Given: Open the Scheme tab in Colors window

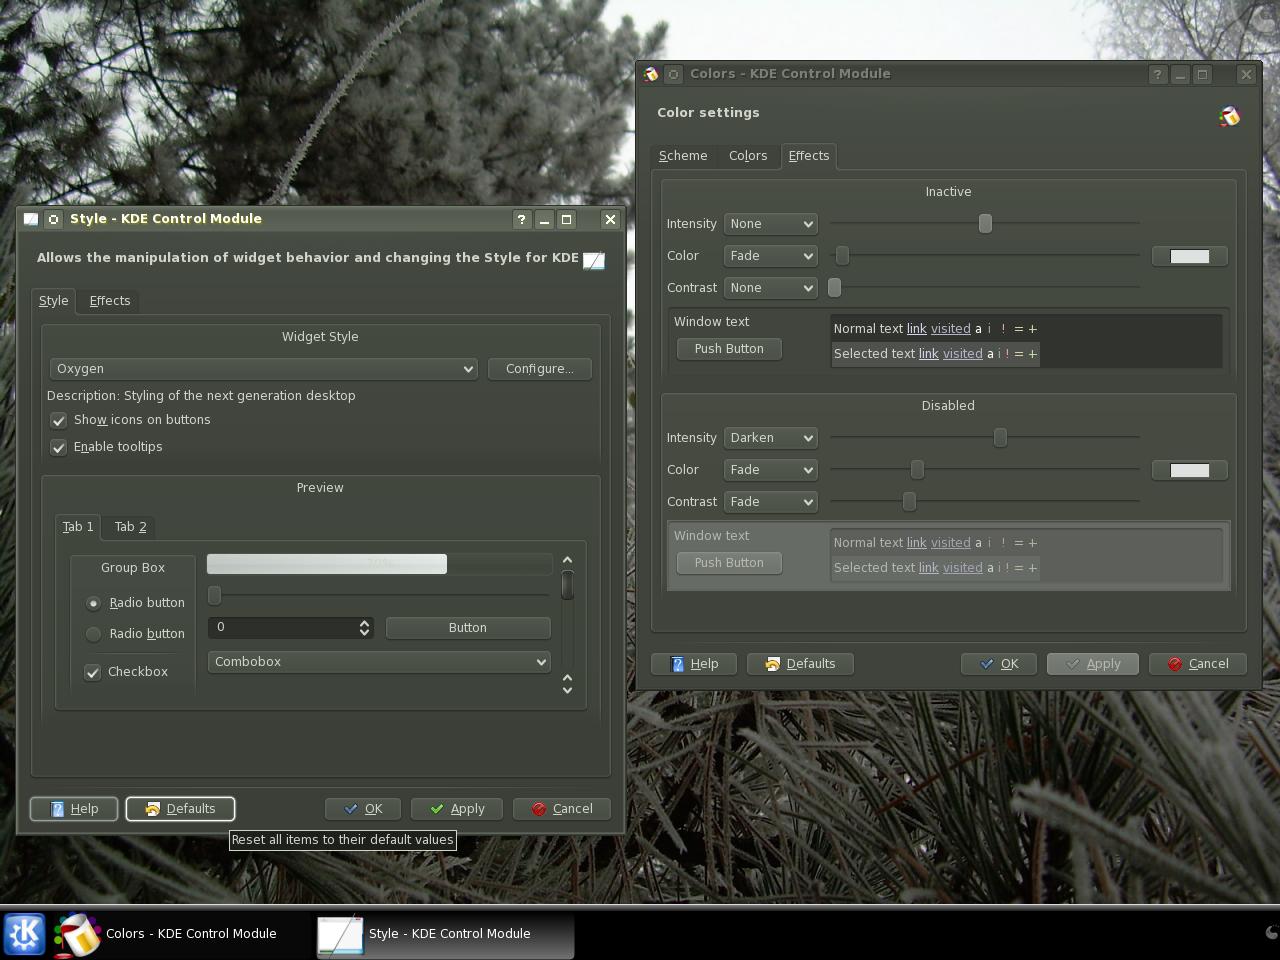Looking at the screenshot, I should (683, 156).
